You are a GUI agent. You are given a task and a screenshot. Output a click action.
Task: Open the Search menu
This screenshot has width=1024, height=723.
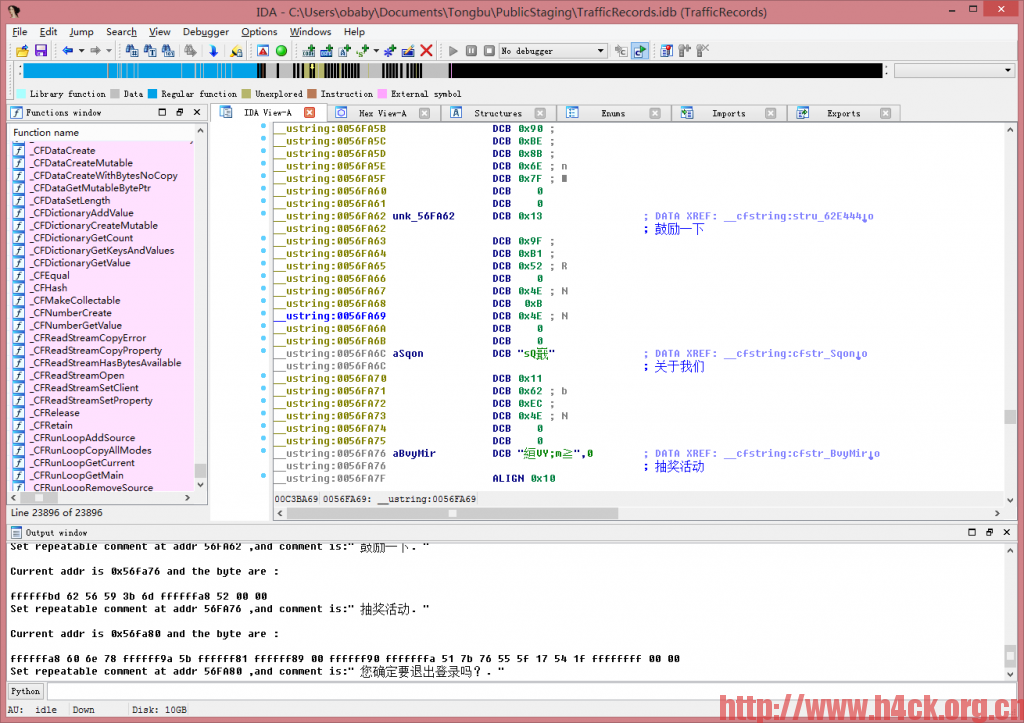[x=121, y=31]
